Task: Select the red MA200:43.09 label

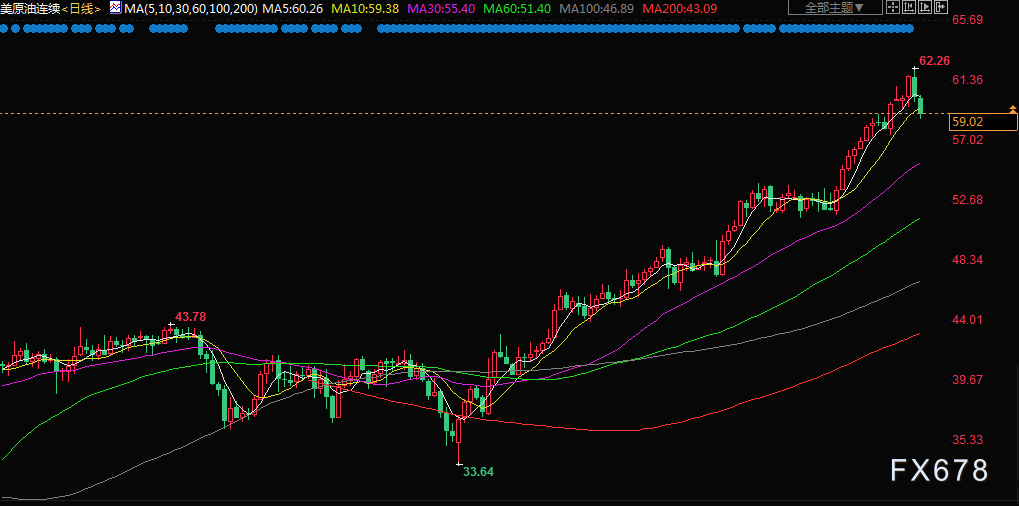Action: point(679,8)
